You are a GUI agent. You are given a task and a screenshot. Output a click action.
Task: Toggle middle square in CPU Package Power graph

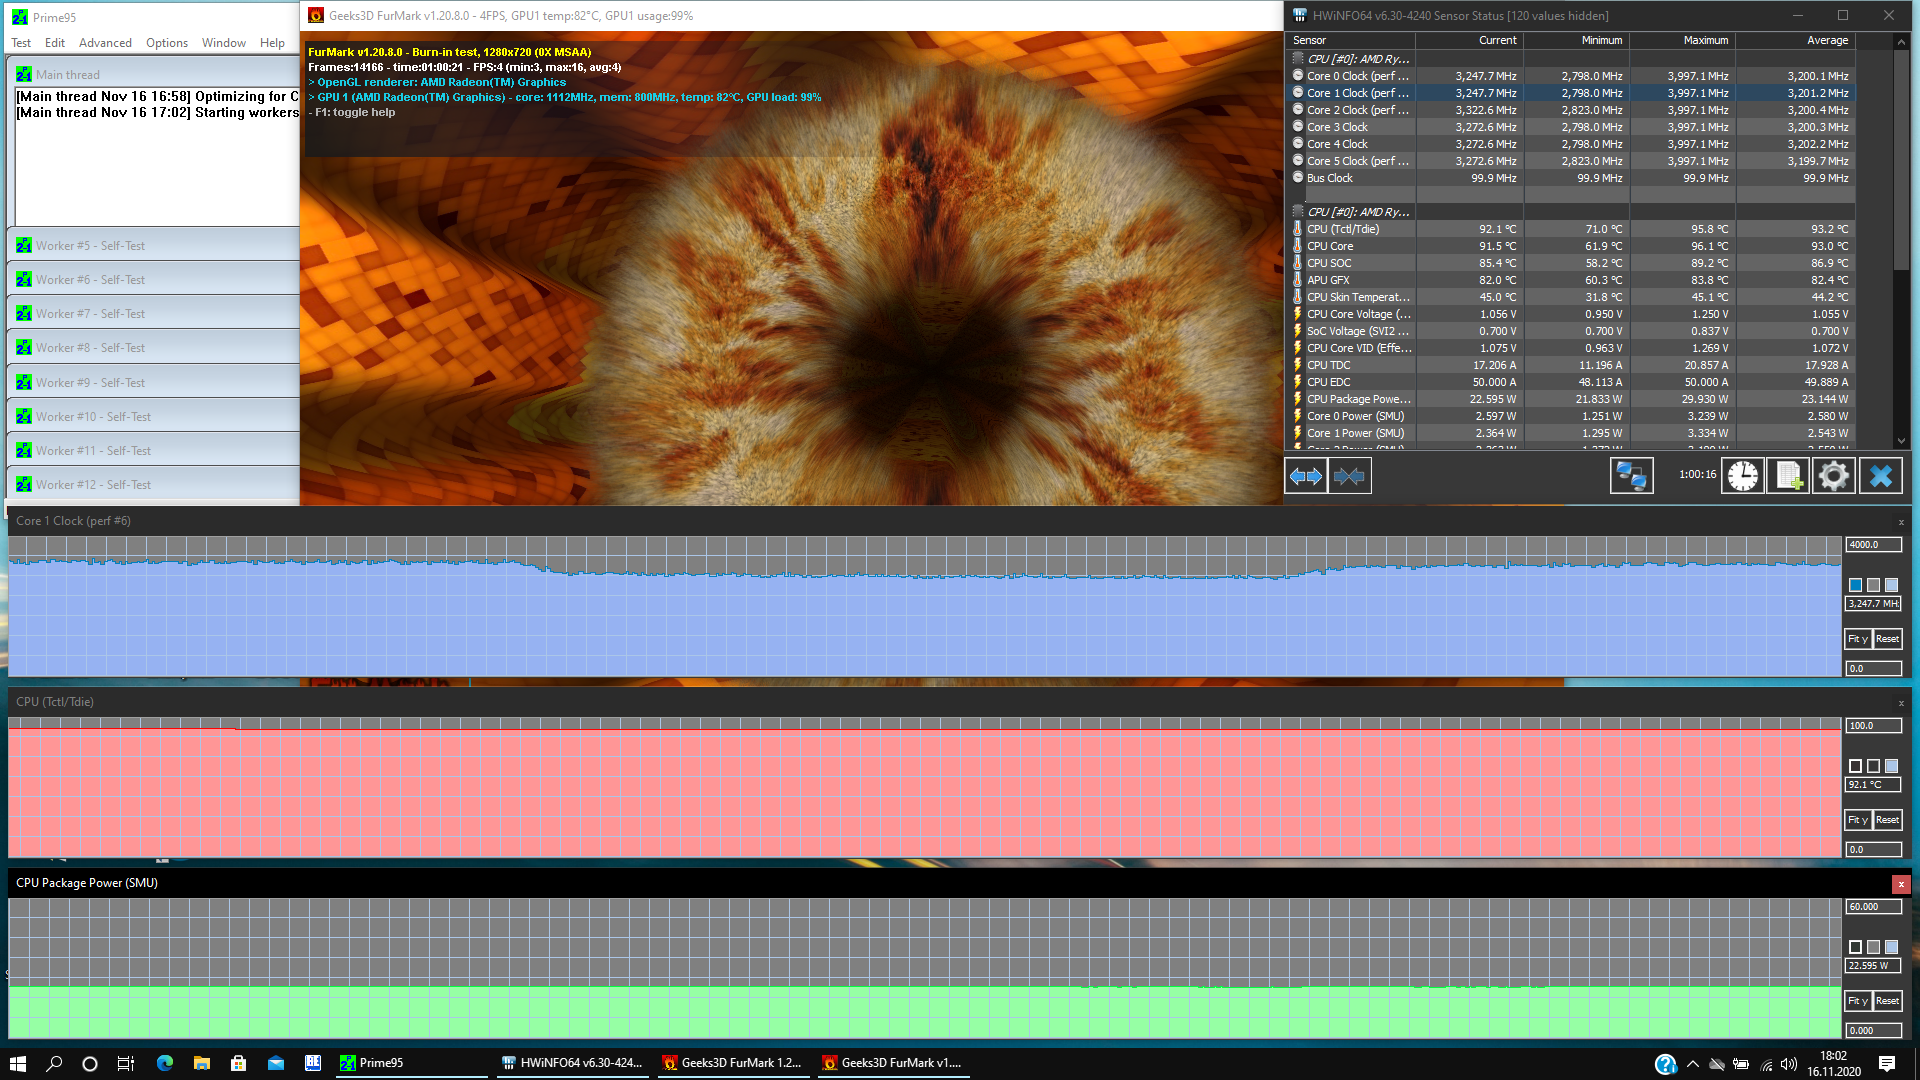[x=1874, y=947]
